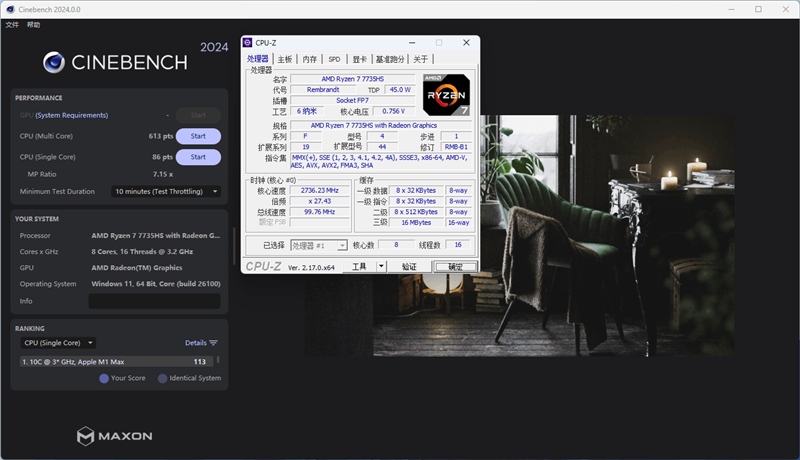Expand the 工具 button dropdown arrow
Image resolution: width=800 pixels, height=460 pixels.
click(x=382, y=267)
